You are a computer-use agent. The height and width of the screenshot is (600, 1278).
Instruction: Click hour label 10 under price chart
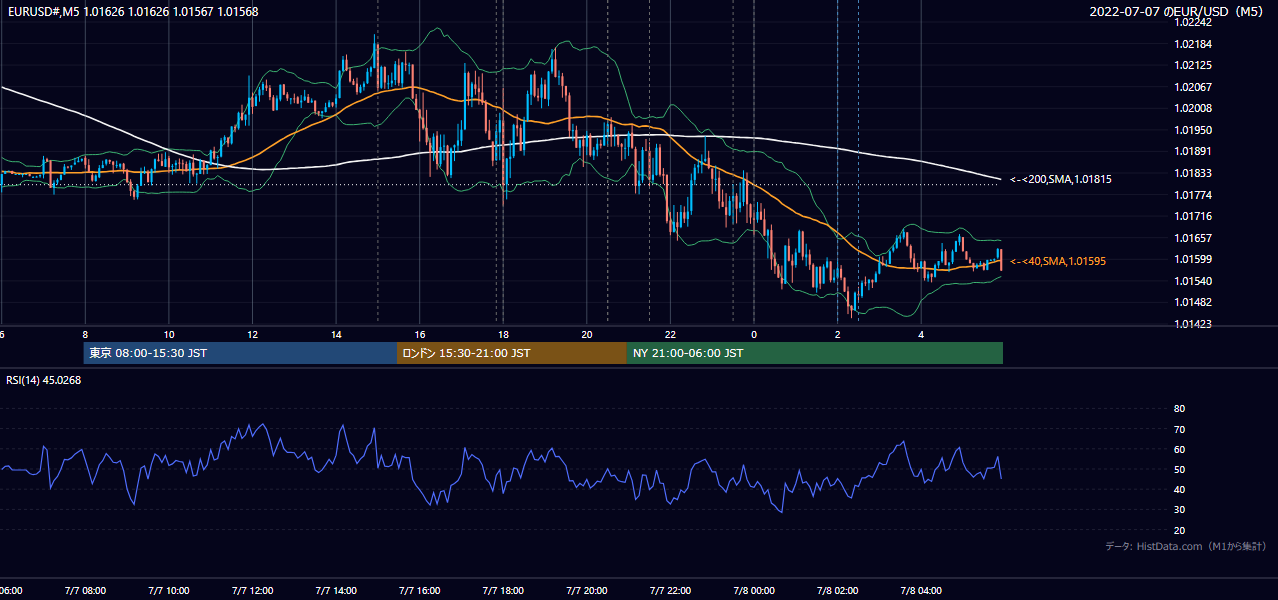169,334
